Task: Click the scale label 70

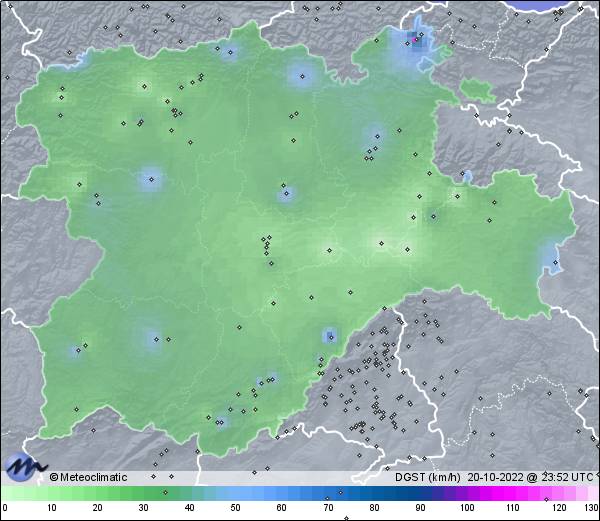Action: [328, 508]
